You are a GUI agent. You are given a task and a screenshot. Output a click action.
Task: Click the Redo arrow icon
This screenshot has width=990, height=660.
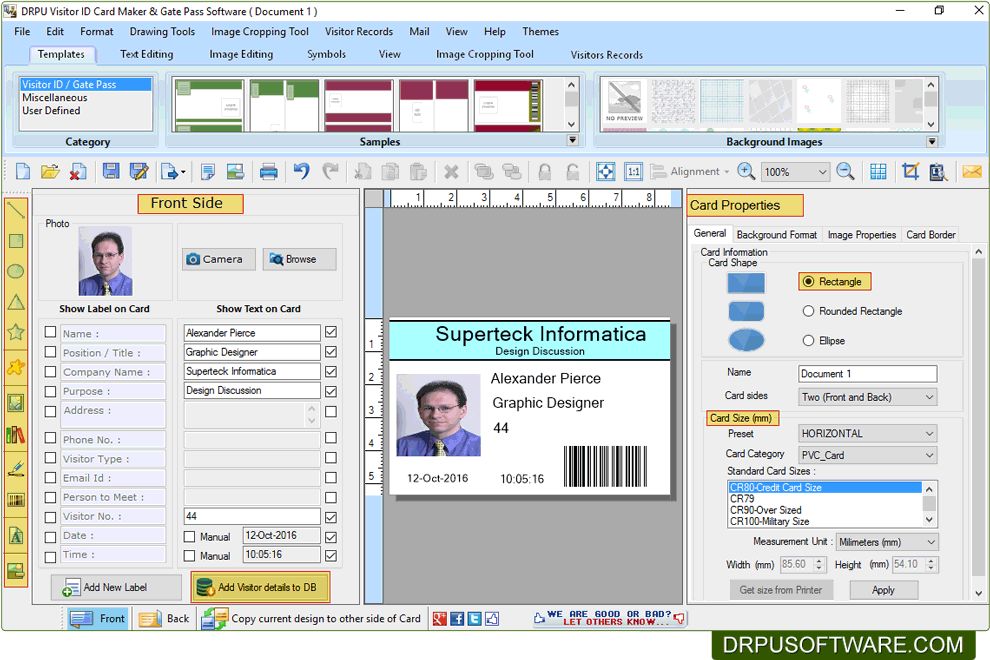click(330, 171)
